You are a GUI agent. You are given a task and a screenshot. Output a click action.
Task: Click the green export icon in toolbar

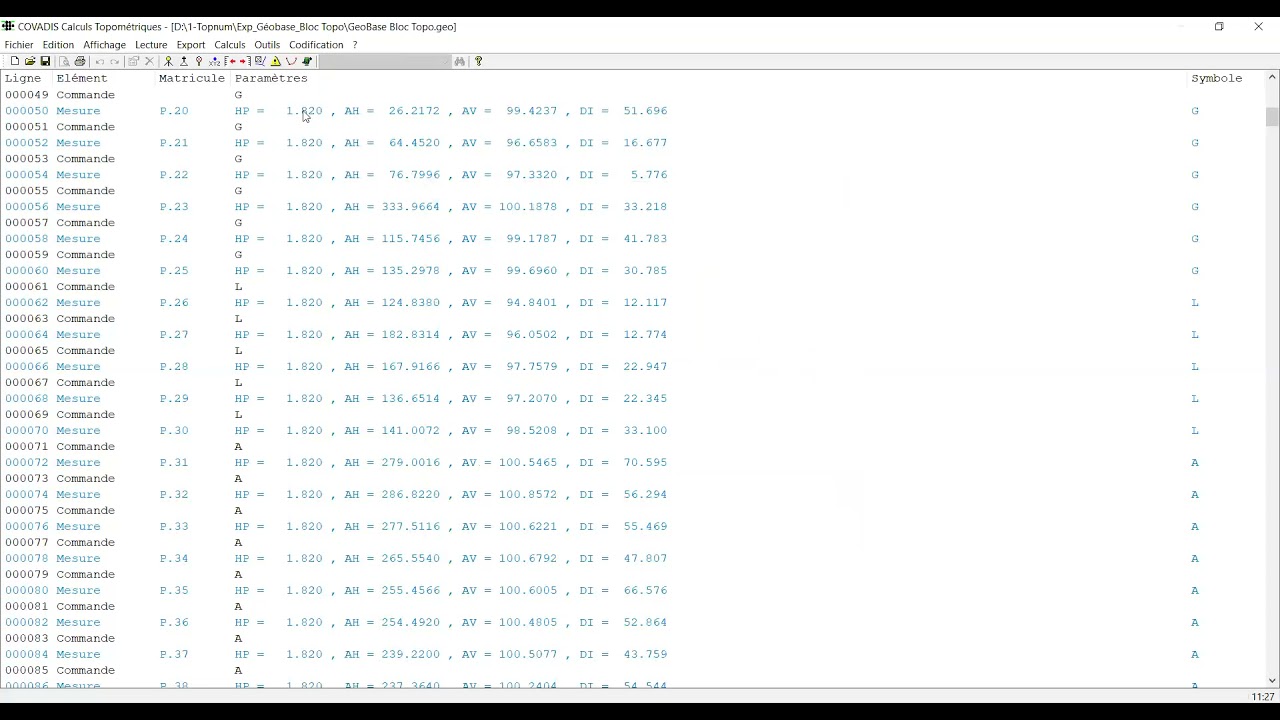(307, 61)
